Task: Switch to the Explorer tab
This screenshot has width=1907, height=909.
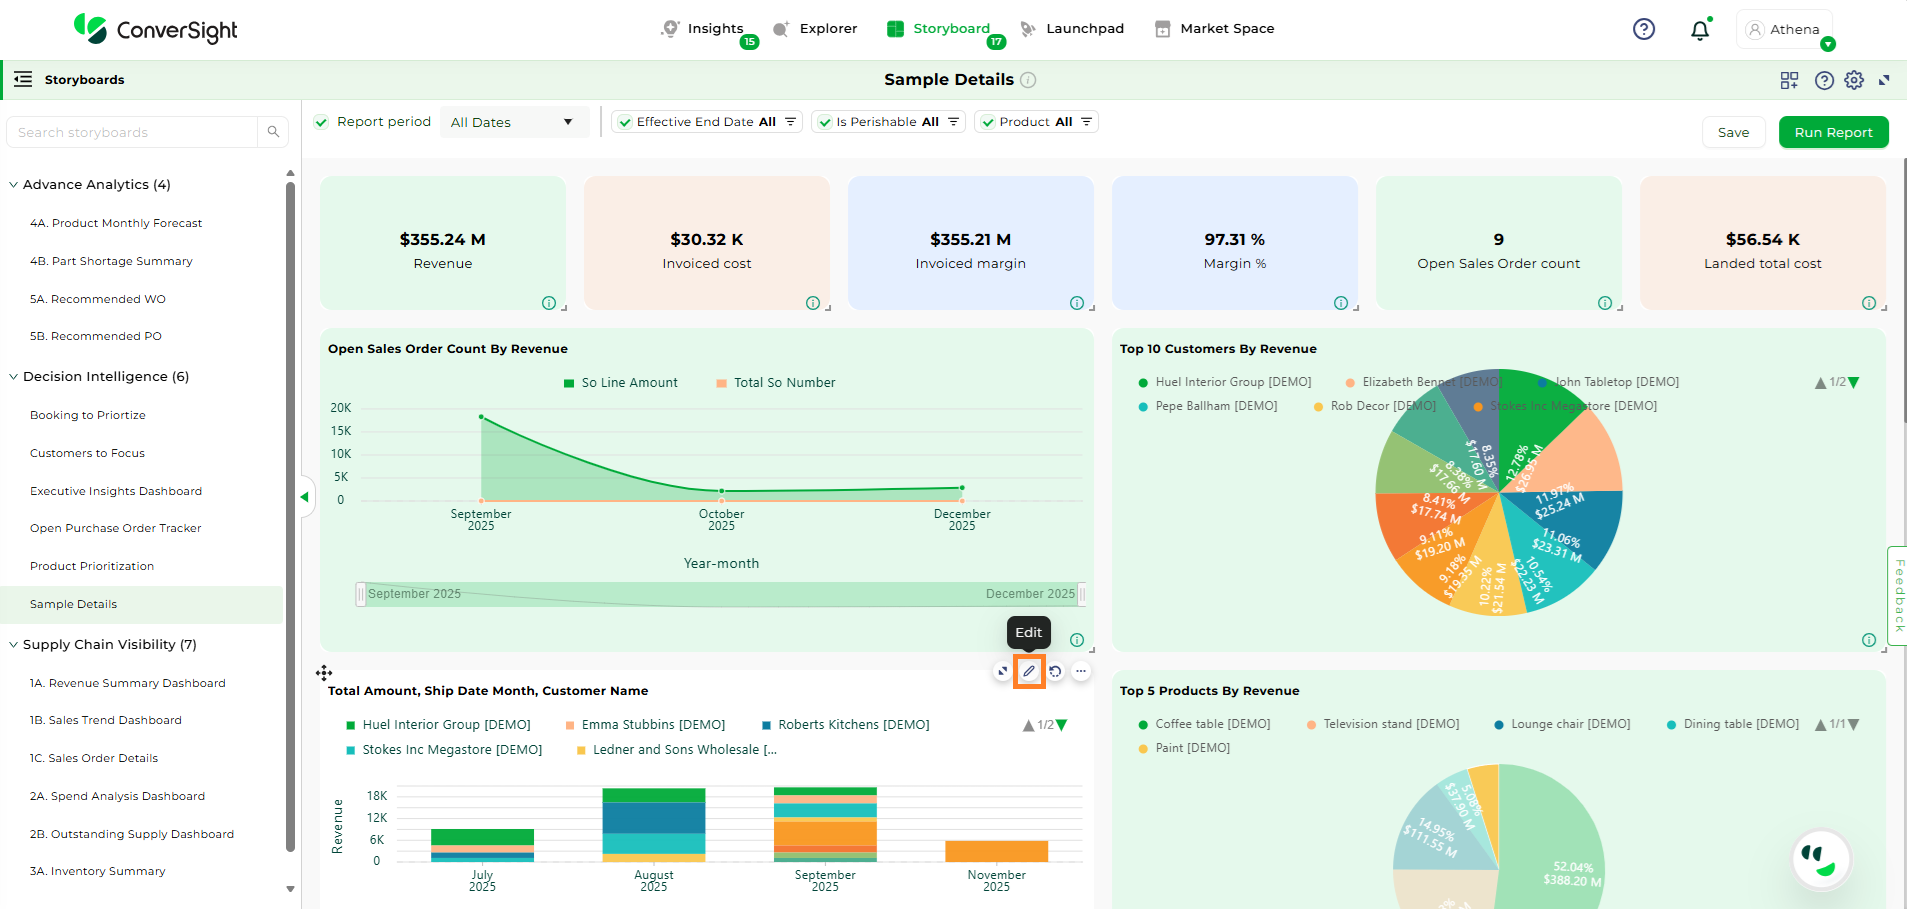Action: click(x=816, y=29)
